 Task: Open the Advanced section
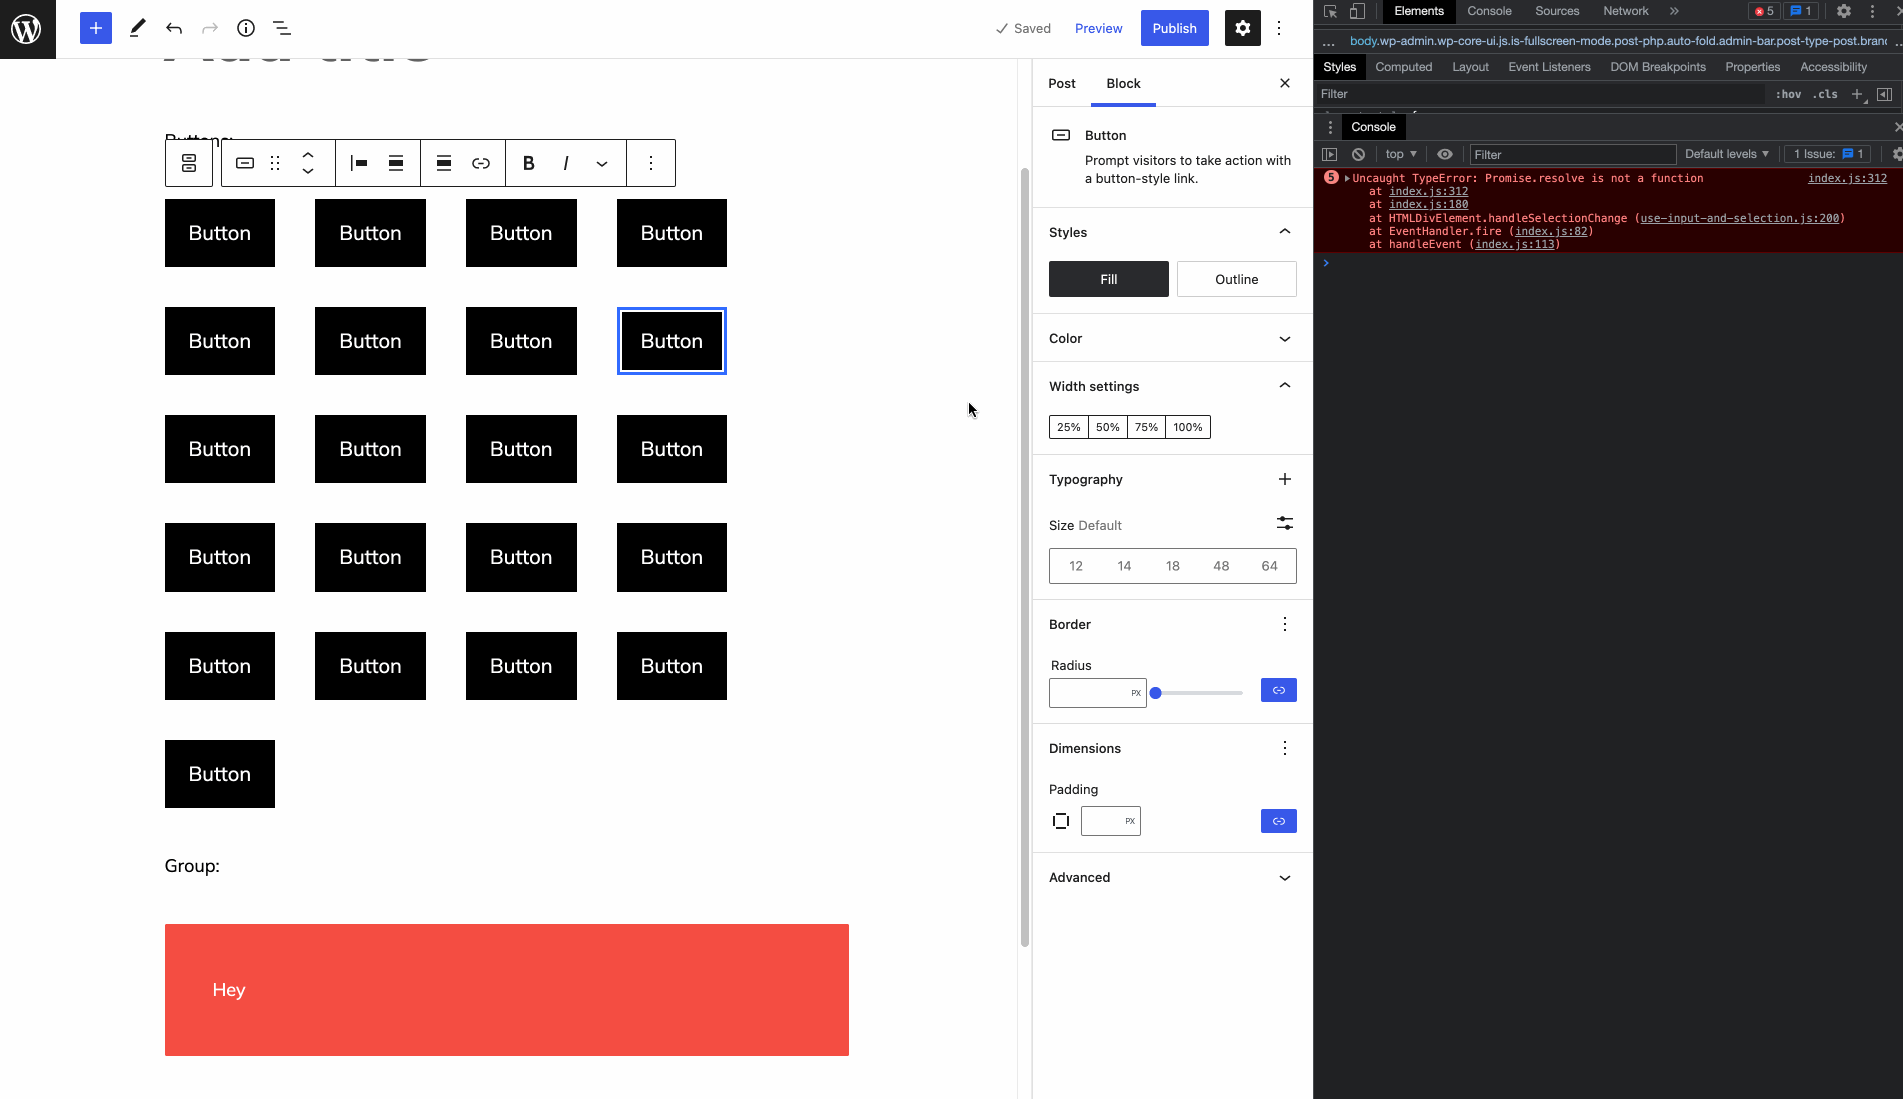tap(1284, 877)
